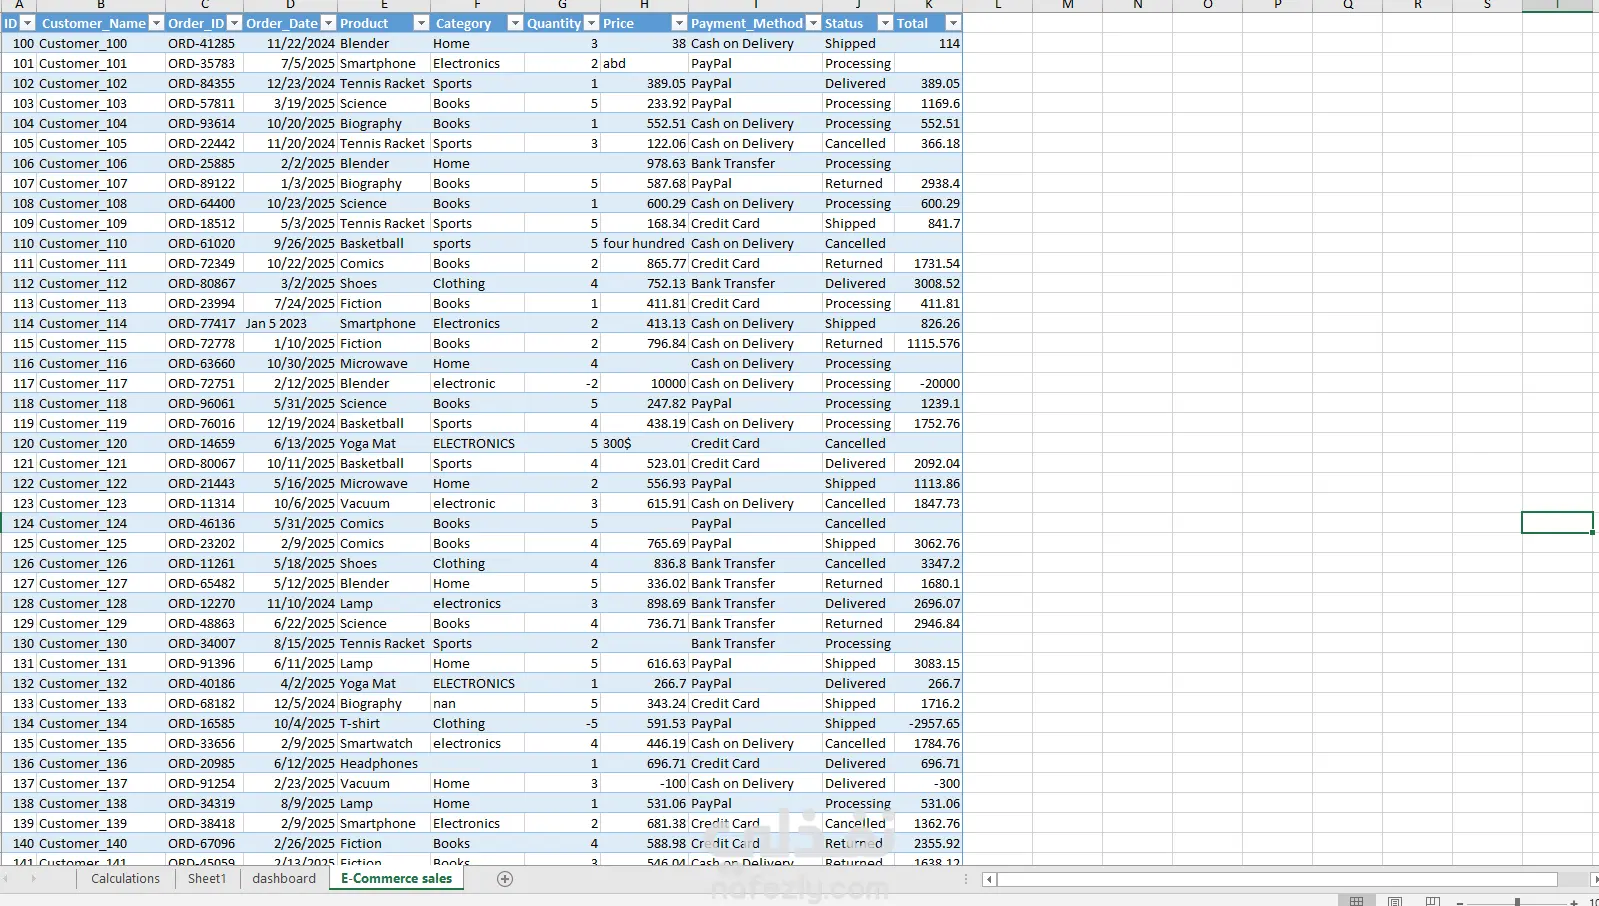Click the left arrow of horizontal scrollbar
The height and width of the screenshot is (906, 1599).
tap(989, 879)
